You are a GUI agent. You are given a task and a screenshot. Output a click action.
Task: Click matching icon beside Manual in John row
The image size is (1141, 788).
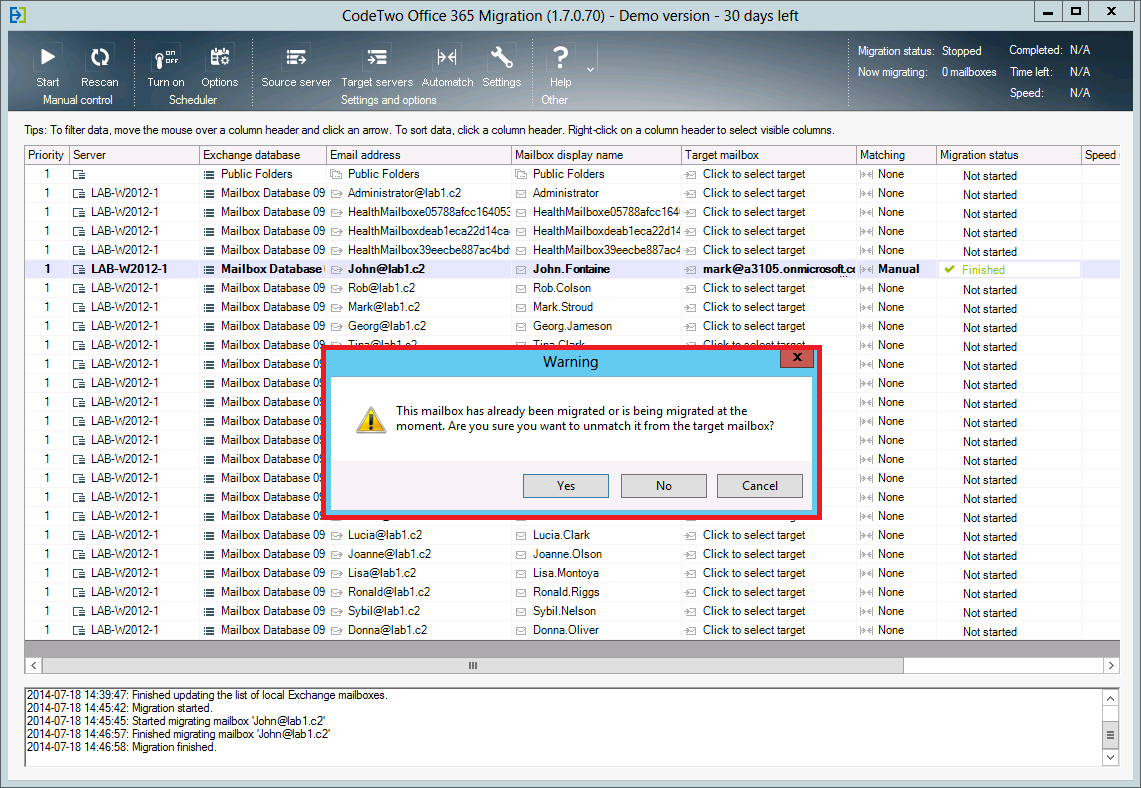(866, 269)
